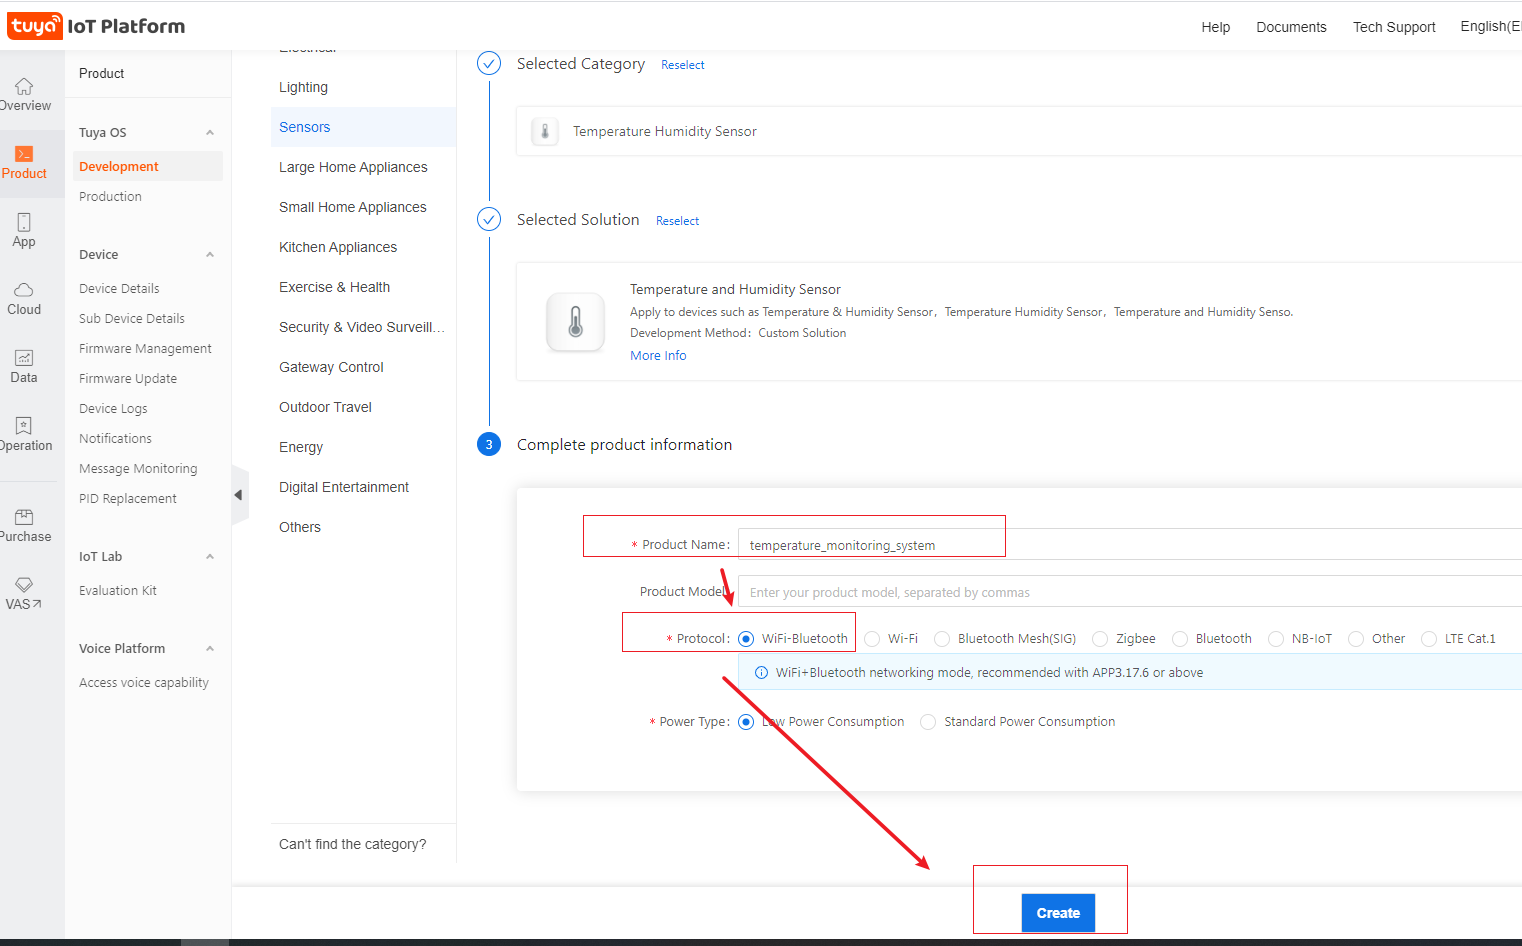Collapse the side menu with arrow handle
This screenshot has width=1522, height=946.
point(239,495)
